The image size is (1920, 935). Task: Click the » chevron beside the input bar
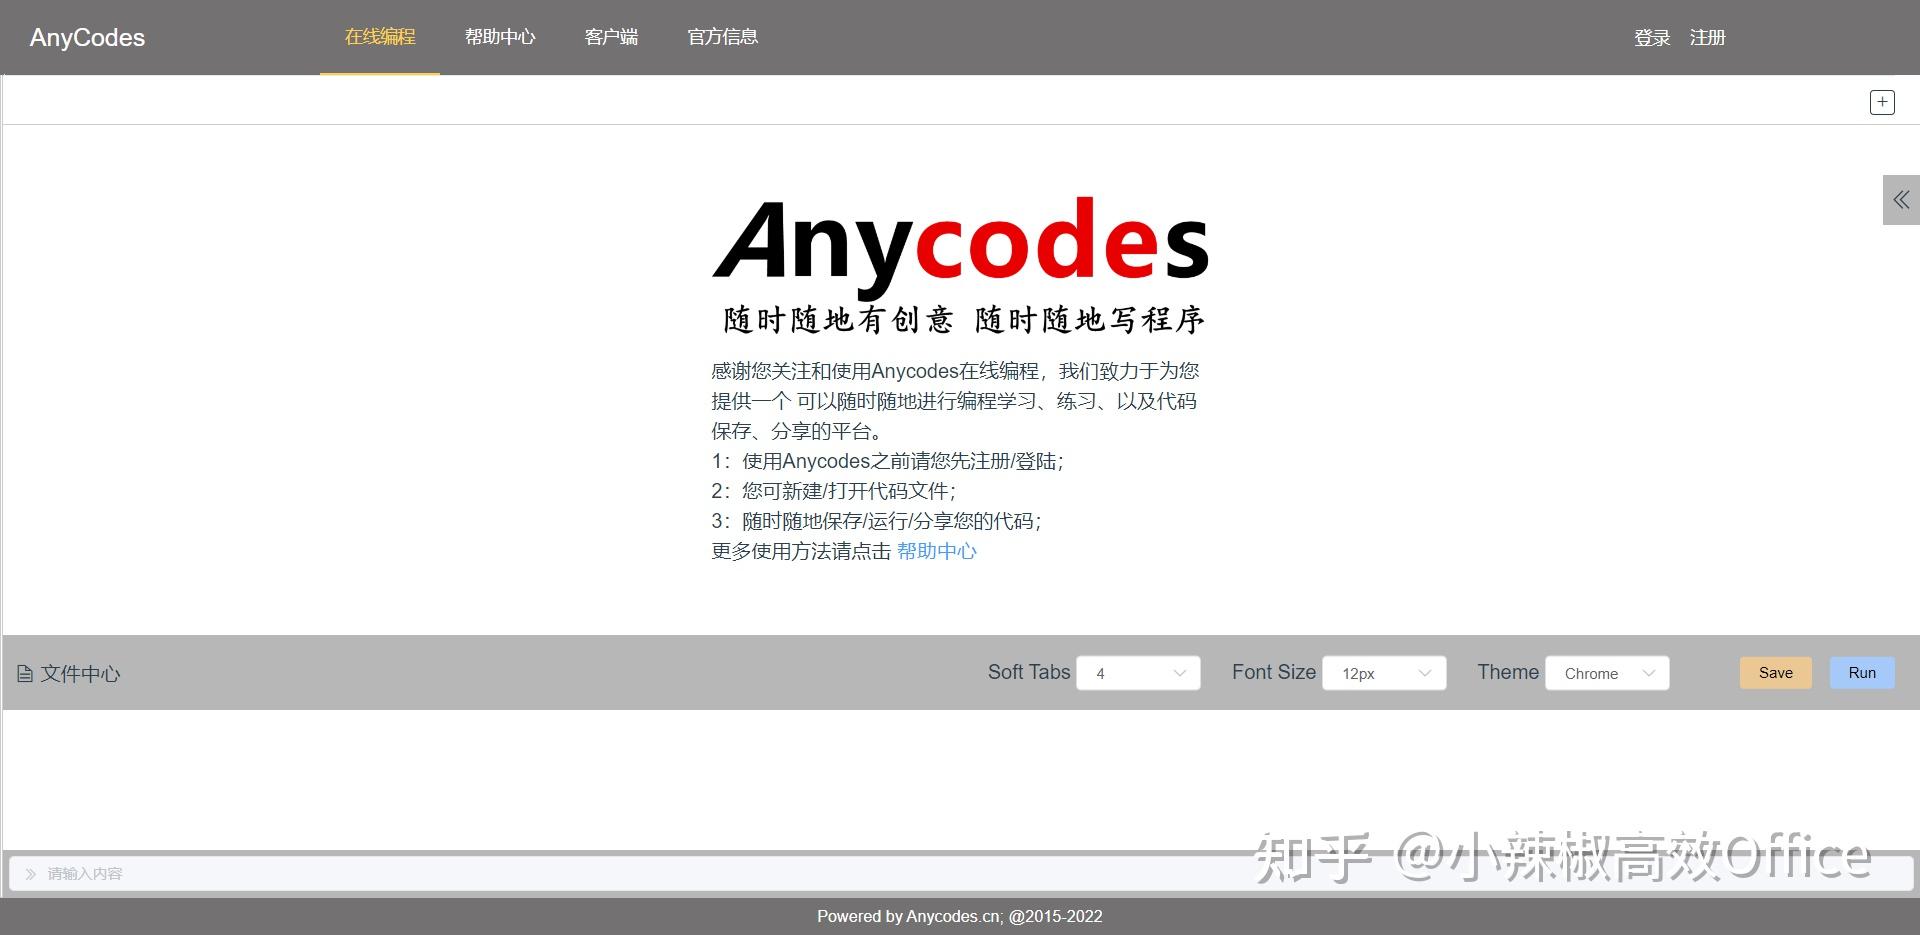tap(29, 872)
